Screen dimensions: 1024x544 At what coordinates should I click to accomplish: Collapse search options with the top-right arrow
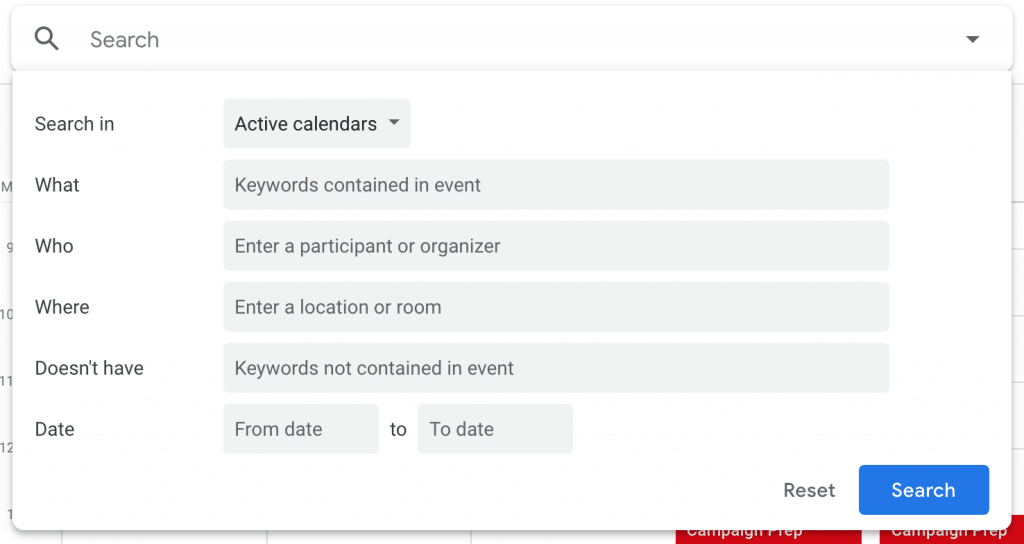[x=972, y=40]
